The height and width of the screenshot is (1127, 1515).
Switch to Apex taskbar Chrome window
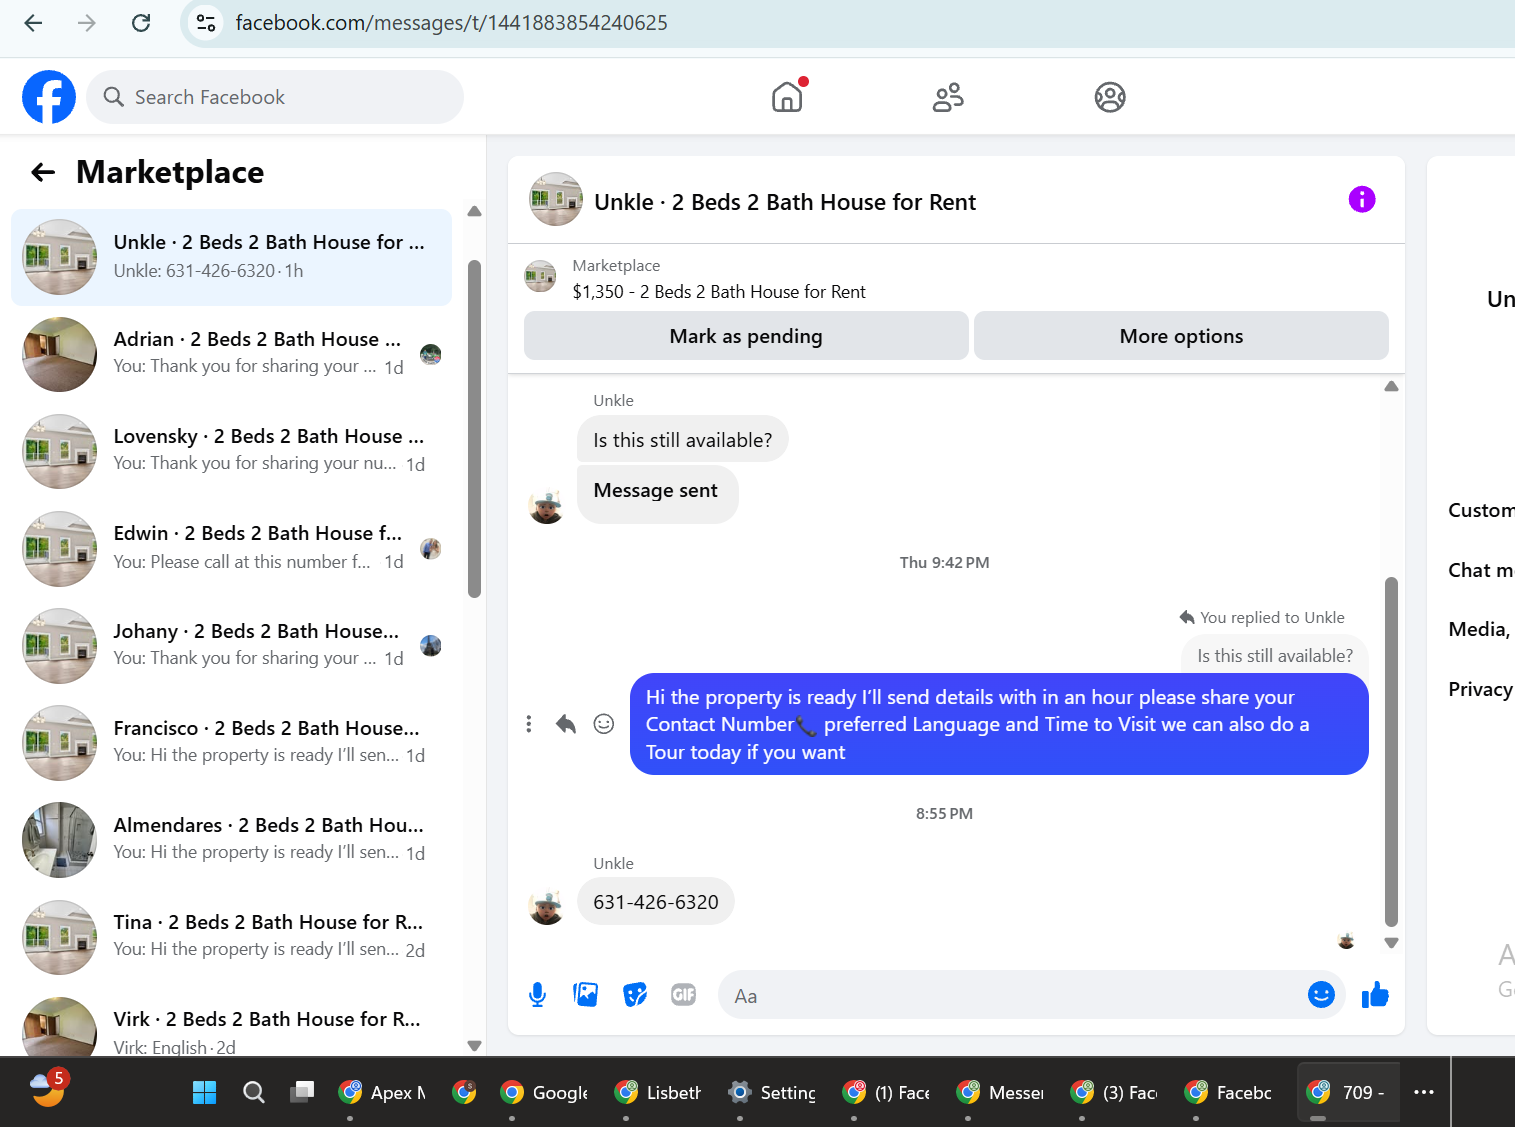point(382,1092)
